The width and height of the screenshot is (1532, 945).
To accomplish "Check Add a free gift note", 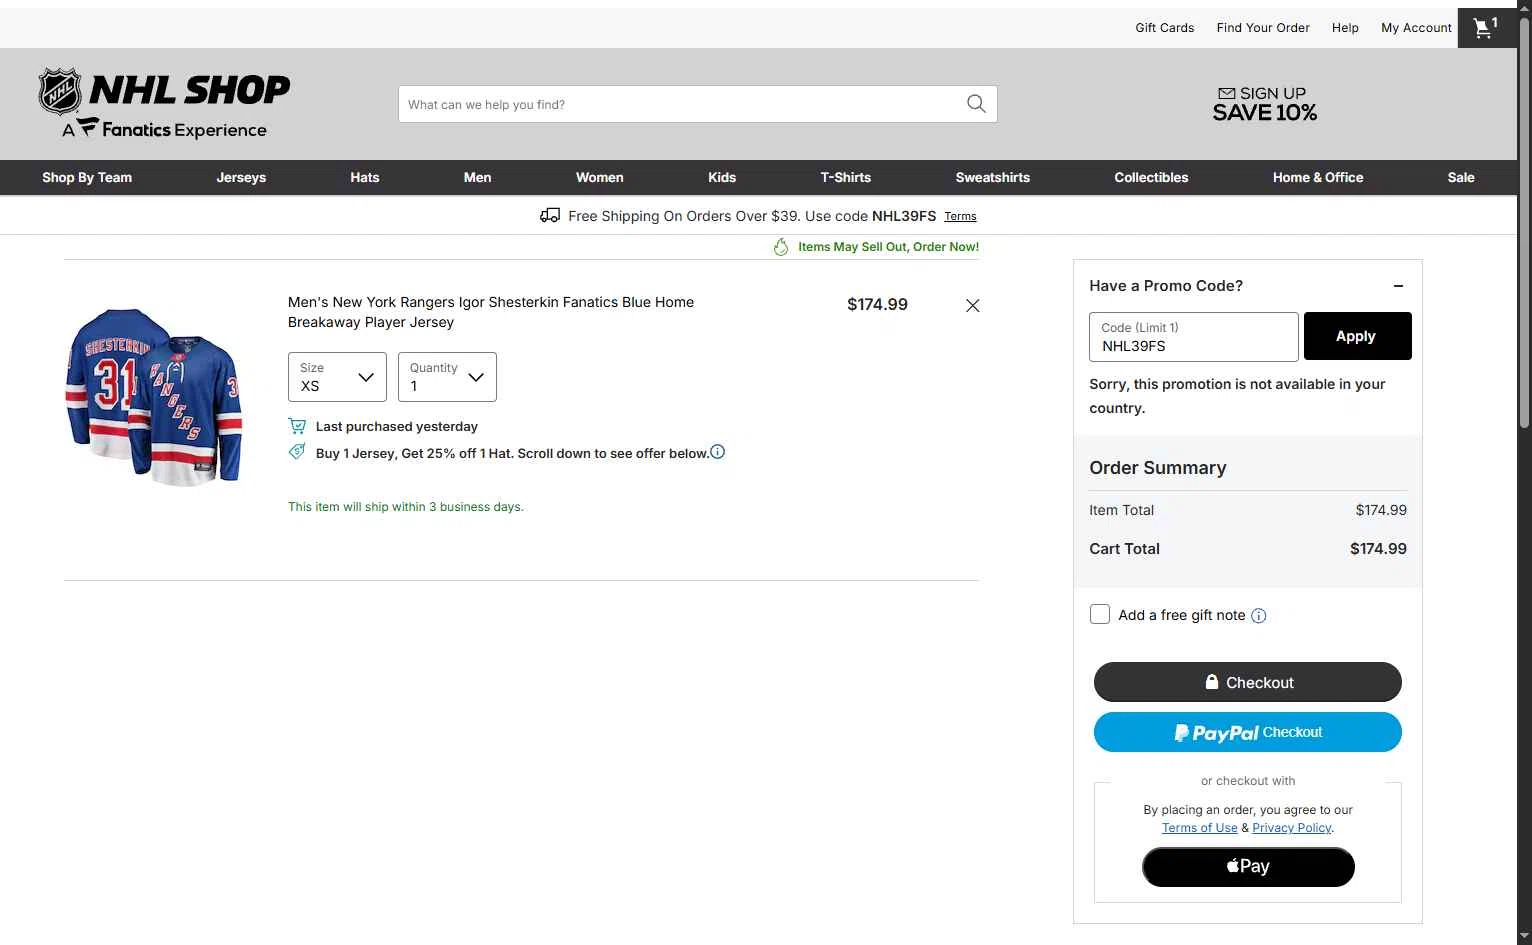I will point(1100,614).
